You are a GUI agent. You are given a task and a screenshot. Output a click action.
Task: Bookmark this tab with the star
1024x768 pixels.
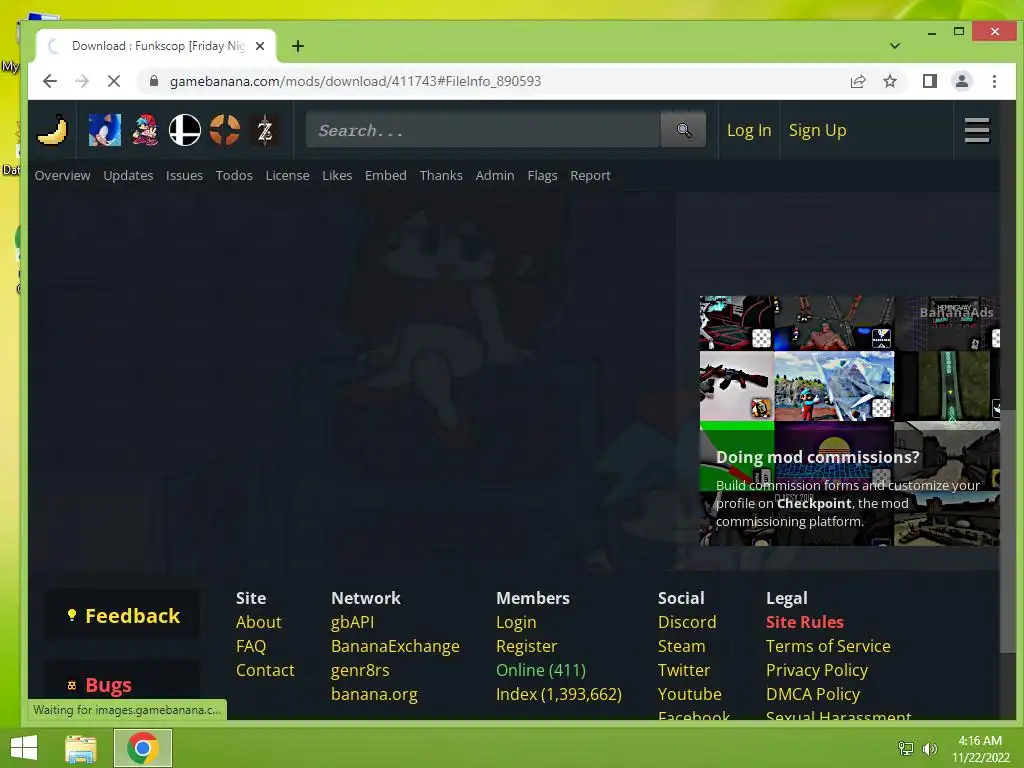click(890, 81)
